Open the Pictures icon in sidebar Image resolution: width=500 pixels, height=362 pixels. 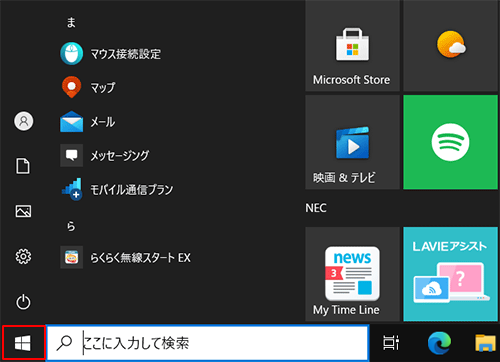[x=23, y=211]
